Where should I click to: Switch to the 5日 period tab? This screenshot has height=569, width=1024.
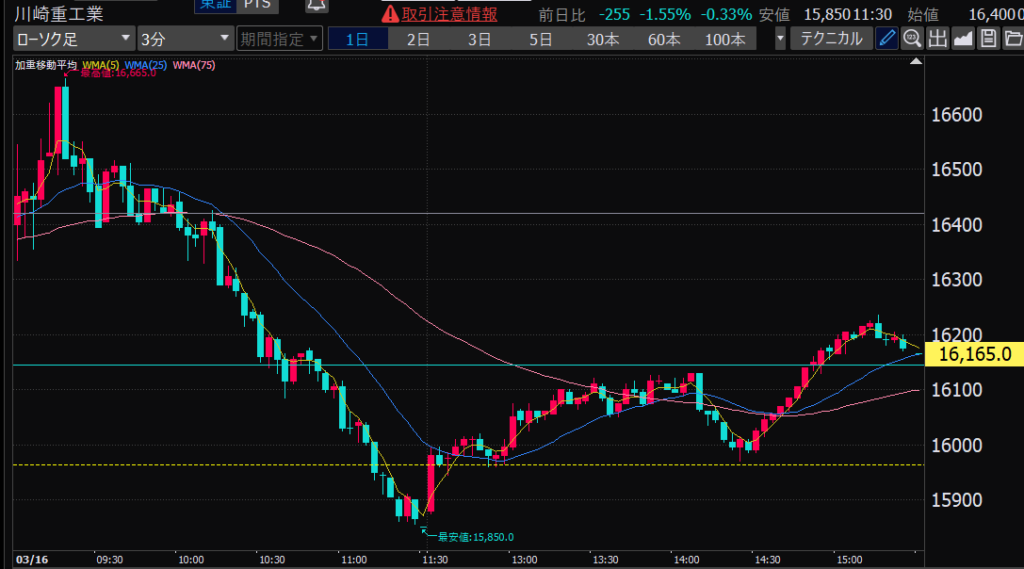click(541, 40)
